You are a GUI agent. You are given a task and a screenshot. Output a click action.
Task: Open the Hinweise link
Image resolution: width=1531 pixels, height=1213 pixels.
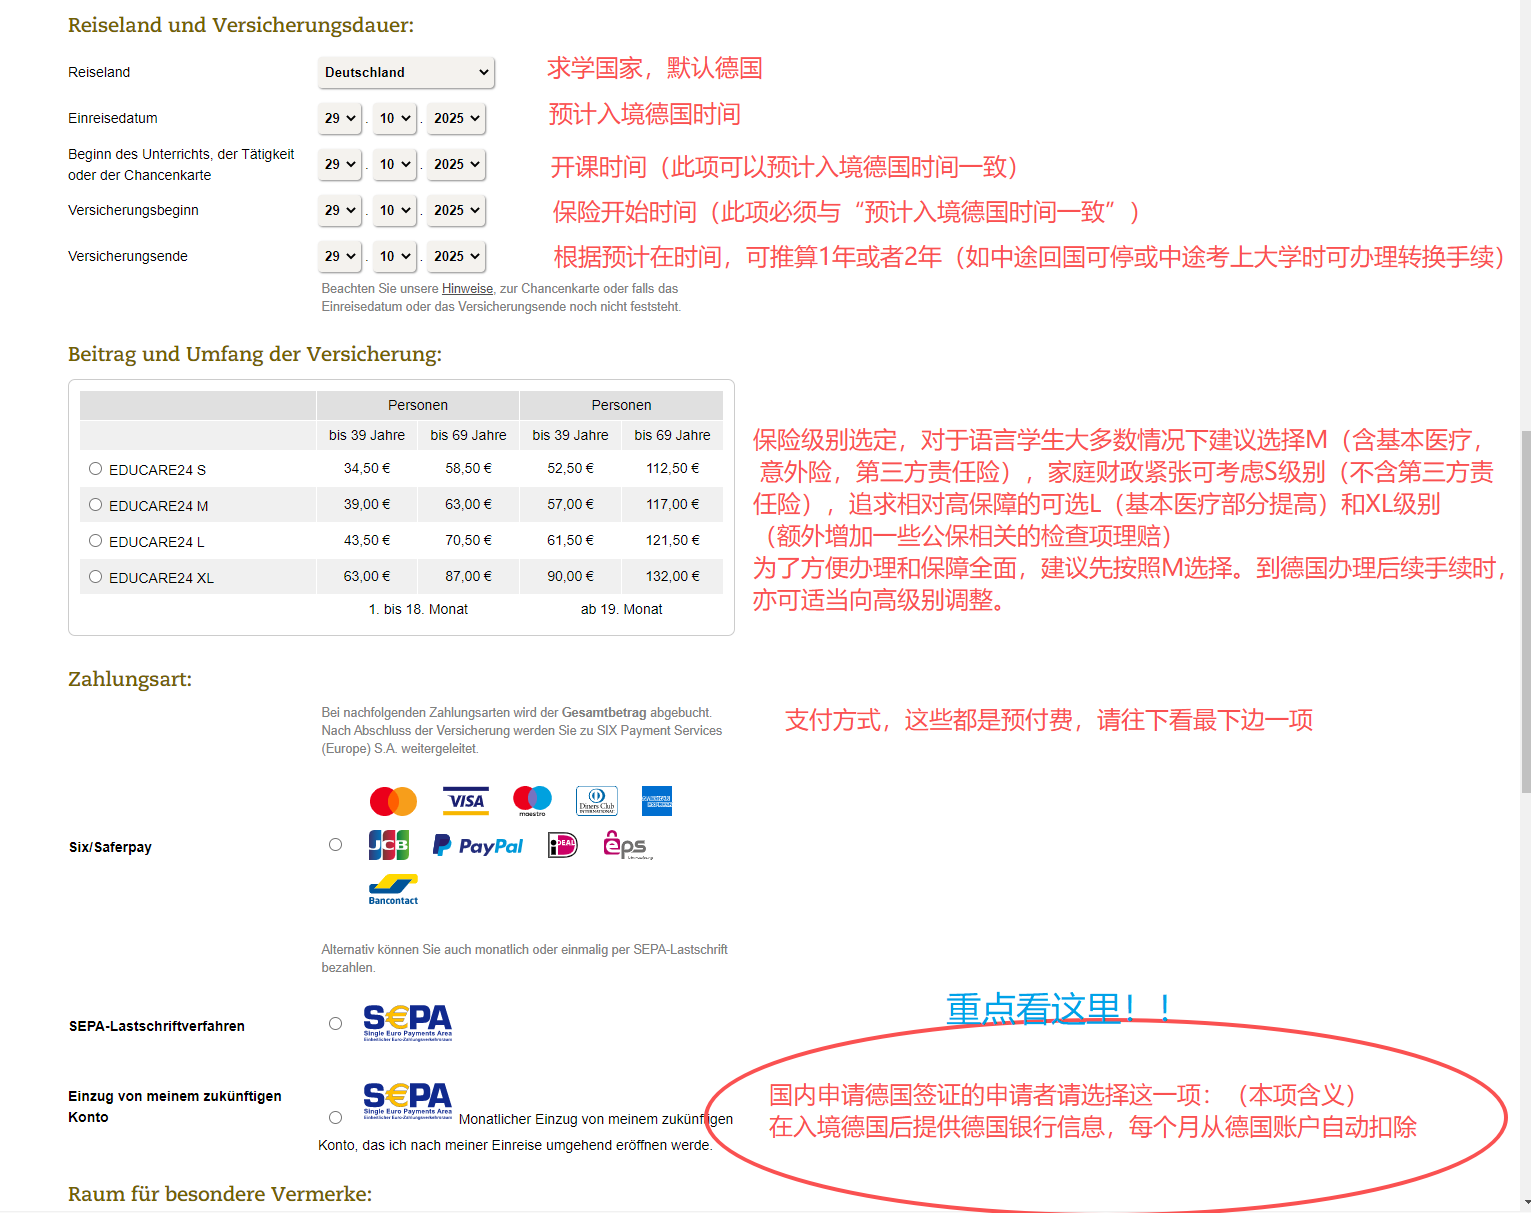pyautogui.click(x=467, y=289)
